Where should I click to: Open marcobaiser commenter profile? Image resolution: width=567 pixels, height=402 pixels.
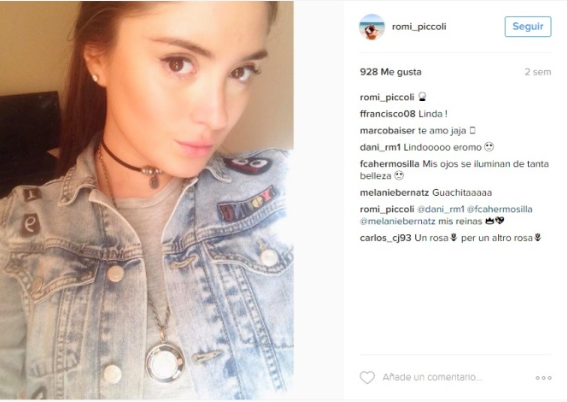387,131
